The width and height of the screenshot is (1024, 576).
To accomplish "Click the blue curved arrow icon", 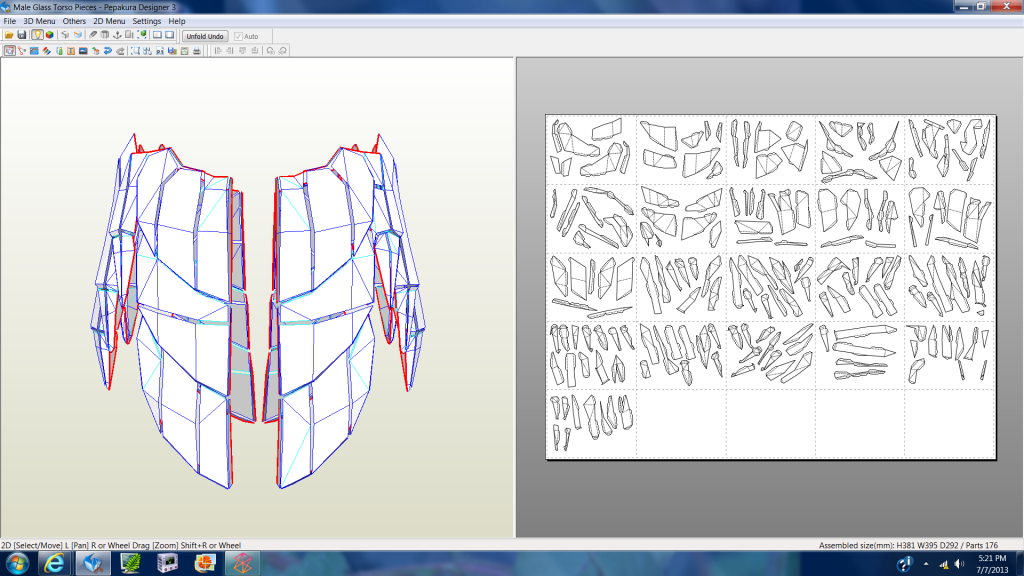I will (108, 50).
